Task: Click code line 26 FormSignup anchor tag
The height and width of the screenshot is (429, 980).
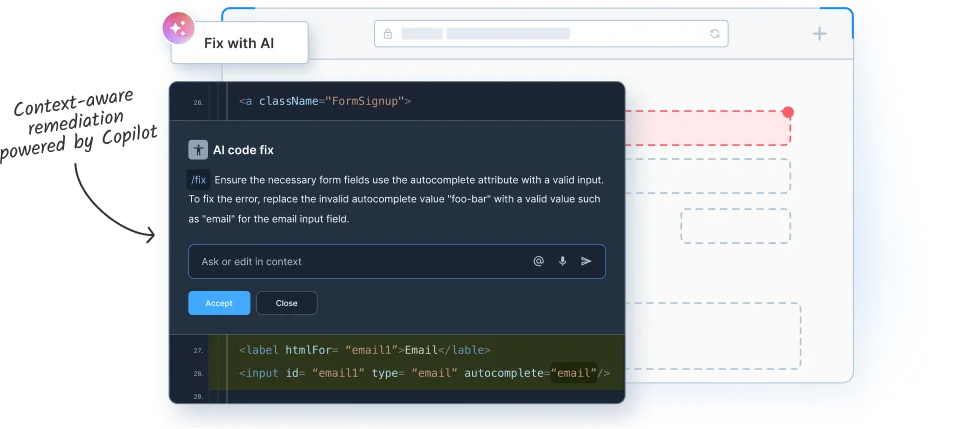Action: click(325, 101)
